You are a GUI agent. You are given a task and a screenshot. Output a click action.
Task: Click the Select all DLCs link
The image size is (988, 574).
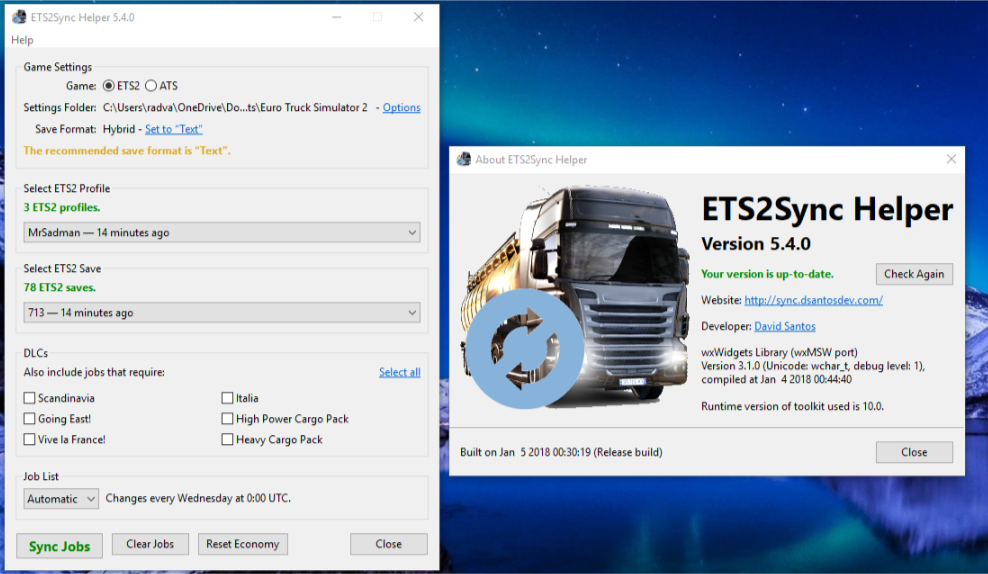point(399,372)
